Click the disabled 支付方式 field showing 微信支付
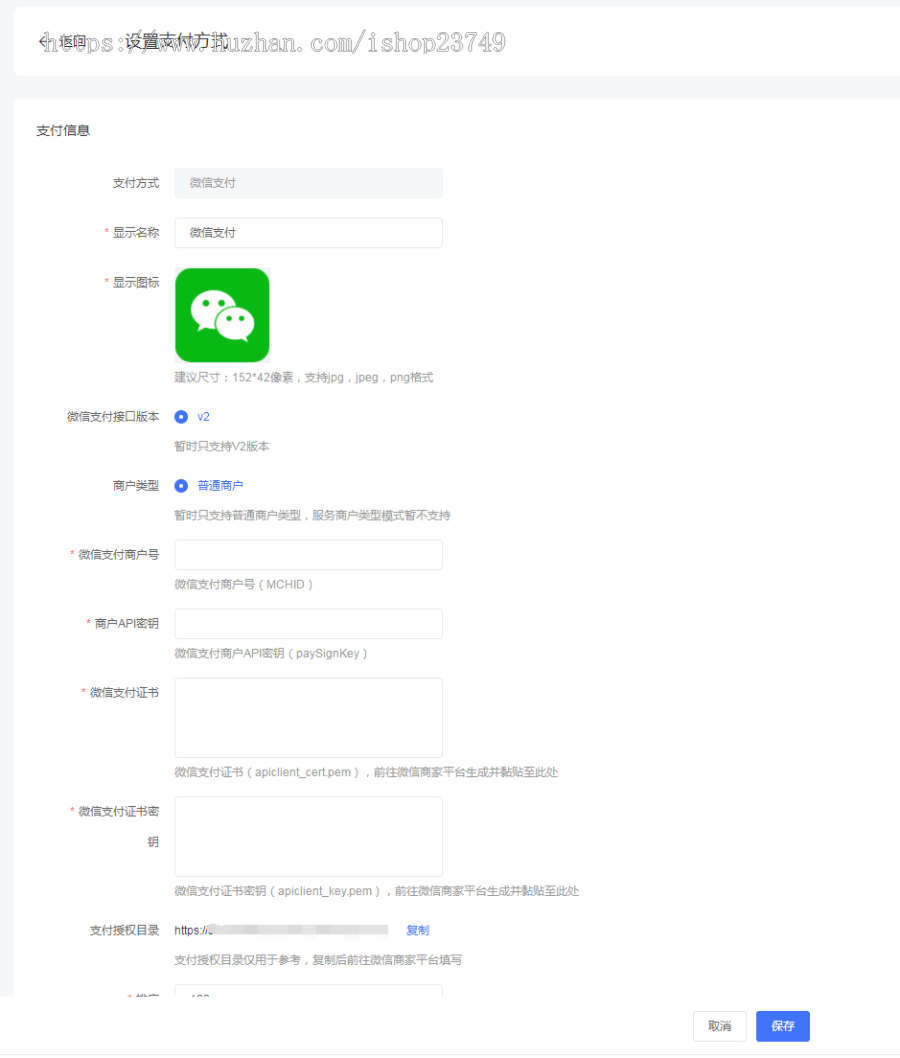The width and height of the screenshot is (900, 1058). tap(308, 183)
